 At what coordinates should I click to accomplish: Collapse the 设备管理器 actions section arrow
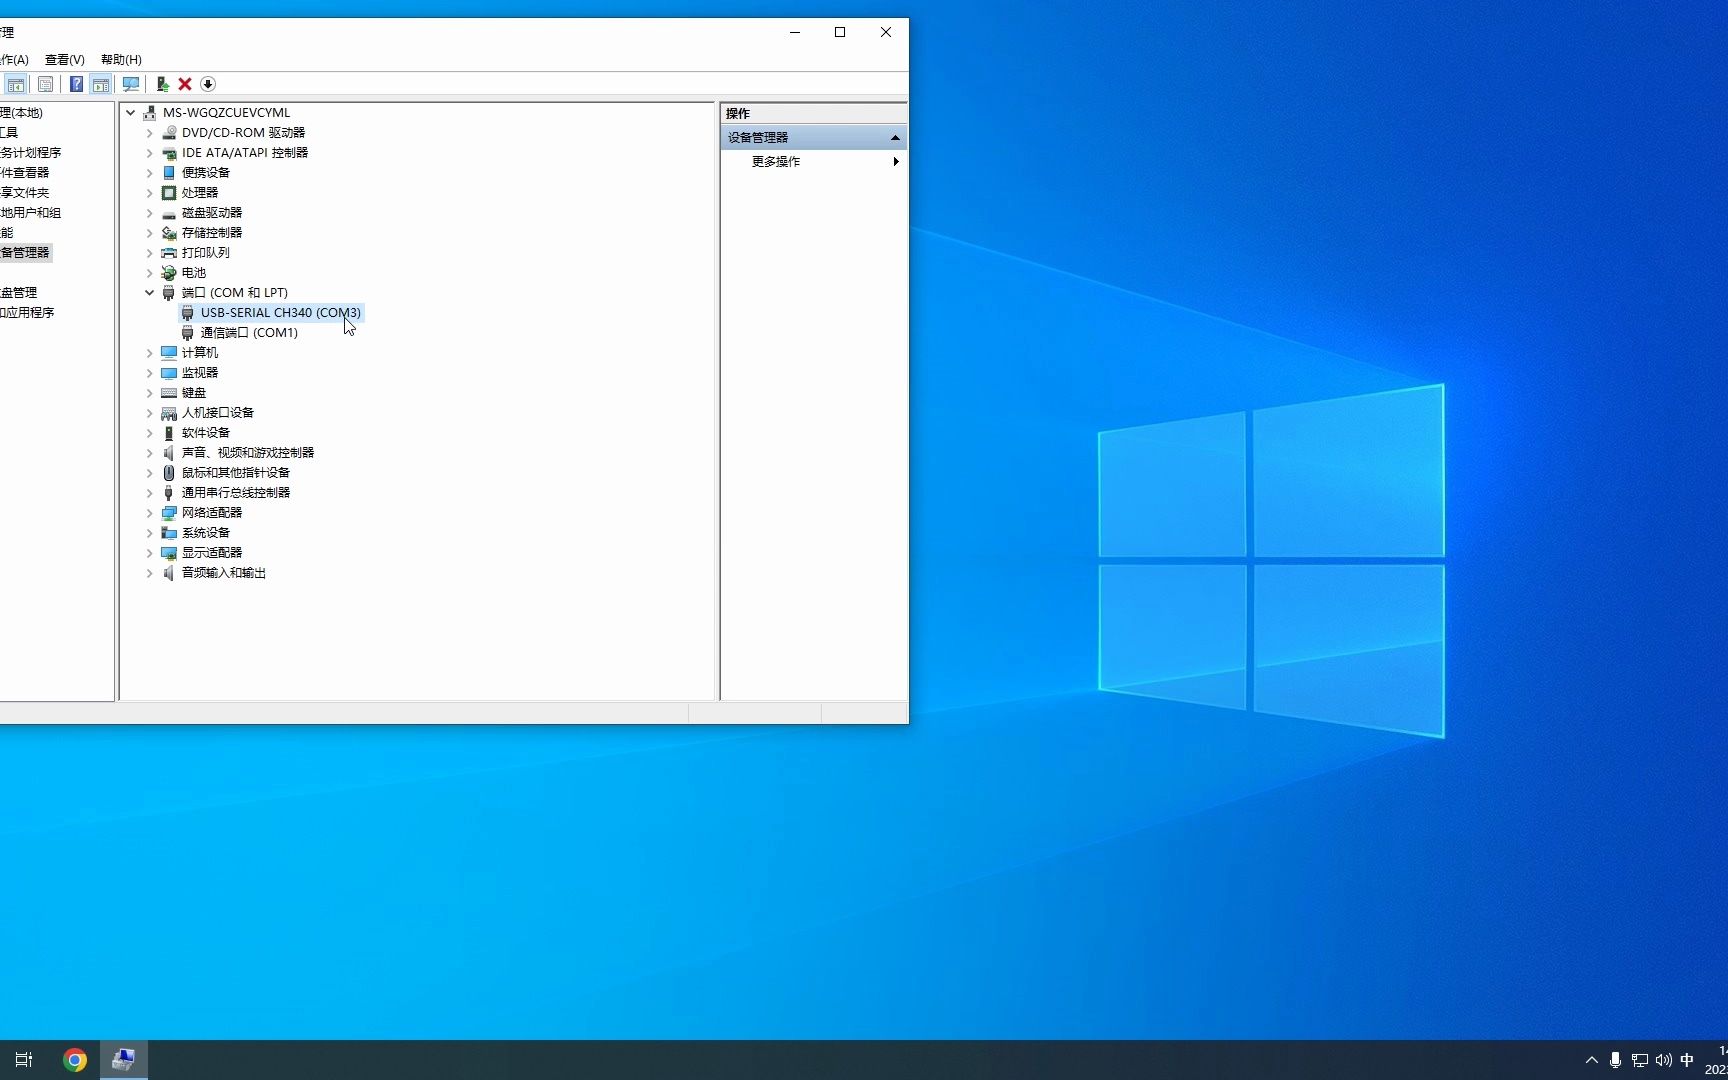coord(895,137)
